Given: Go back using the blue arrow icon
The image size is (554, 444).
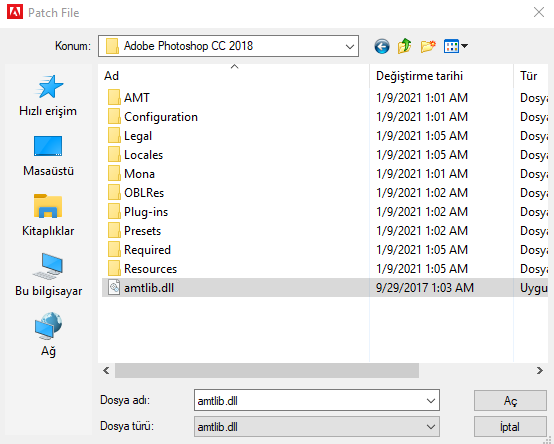Looking at the screenshot, I should [x=382, y=46].
